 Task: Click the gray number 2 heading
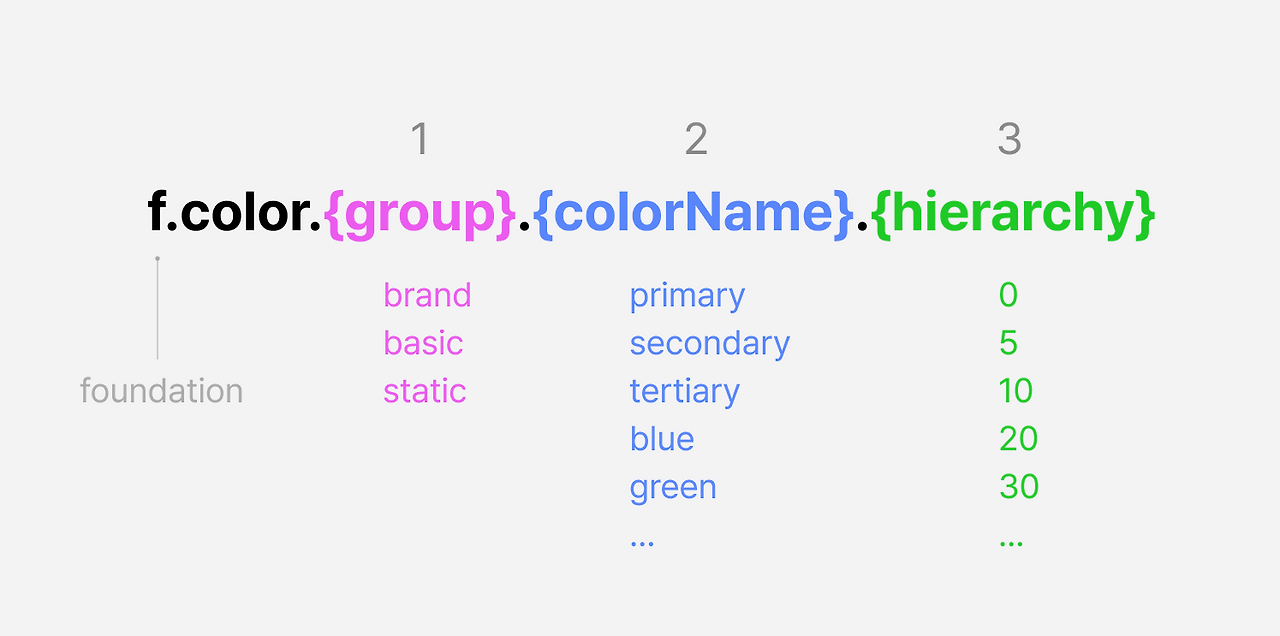pos(696,140)
